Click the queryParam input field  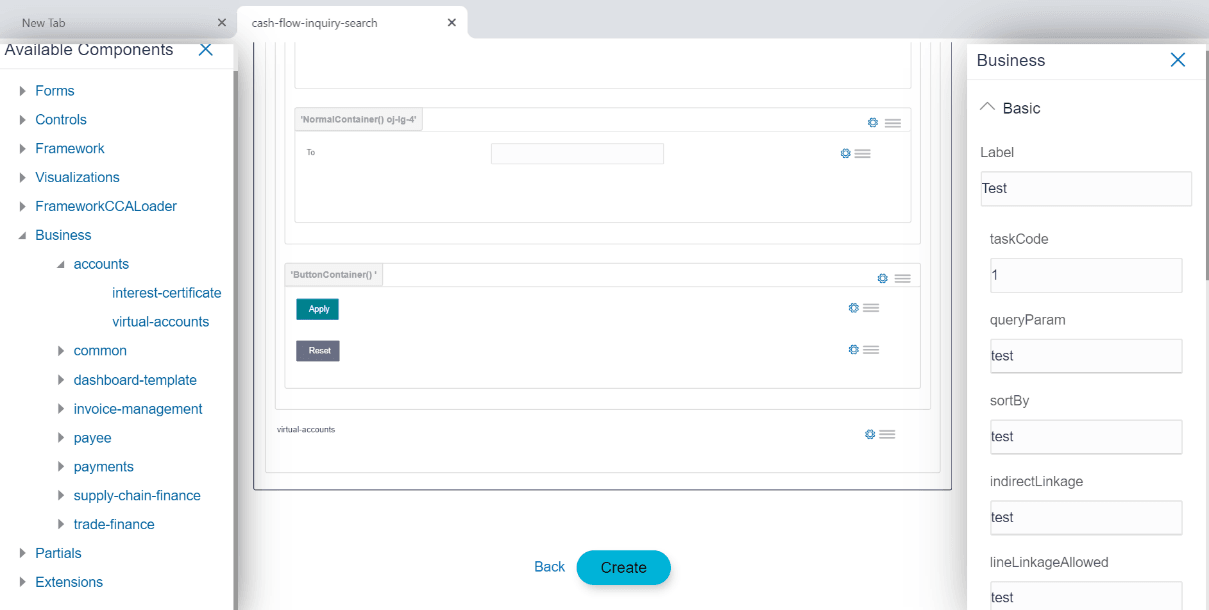click(1086, 356)
